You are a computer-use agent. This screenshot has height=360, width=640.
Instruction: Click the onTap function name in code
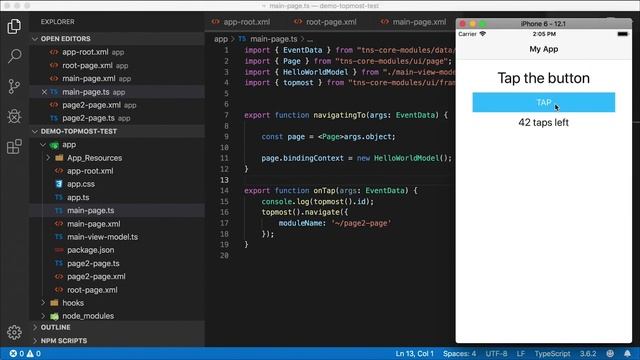(324, 191)
